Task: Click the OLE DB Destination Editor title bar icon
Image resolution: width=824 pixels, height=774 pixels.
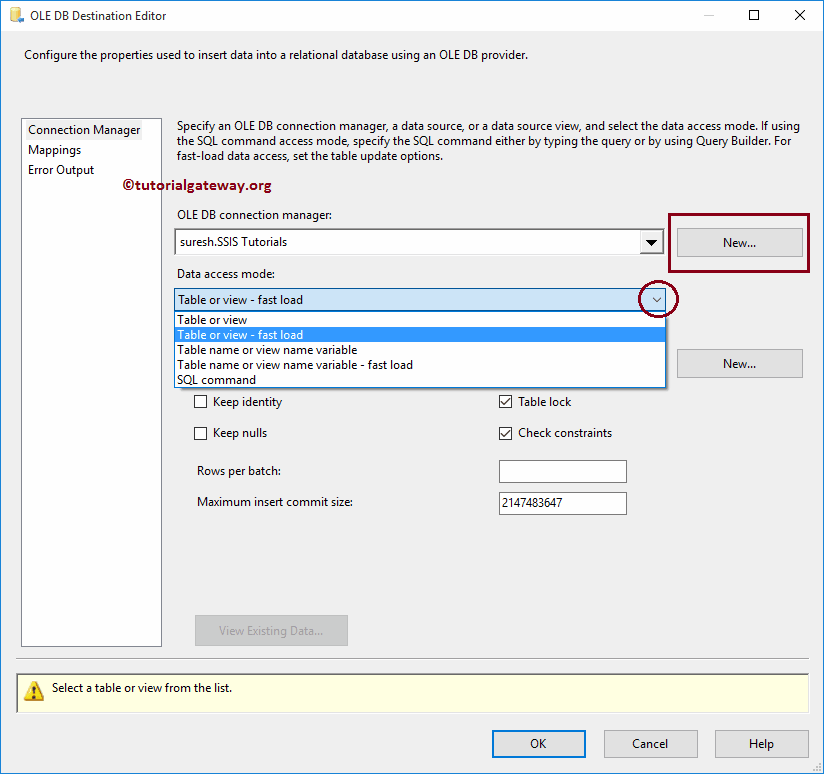Action: [x=16, y=15]
